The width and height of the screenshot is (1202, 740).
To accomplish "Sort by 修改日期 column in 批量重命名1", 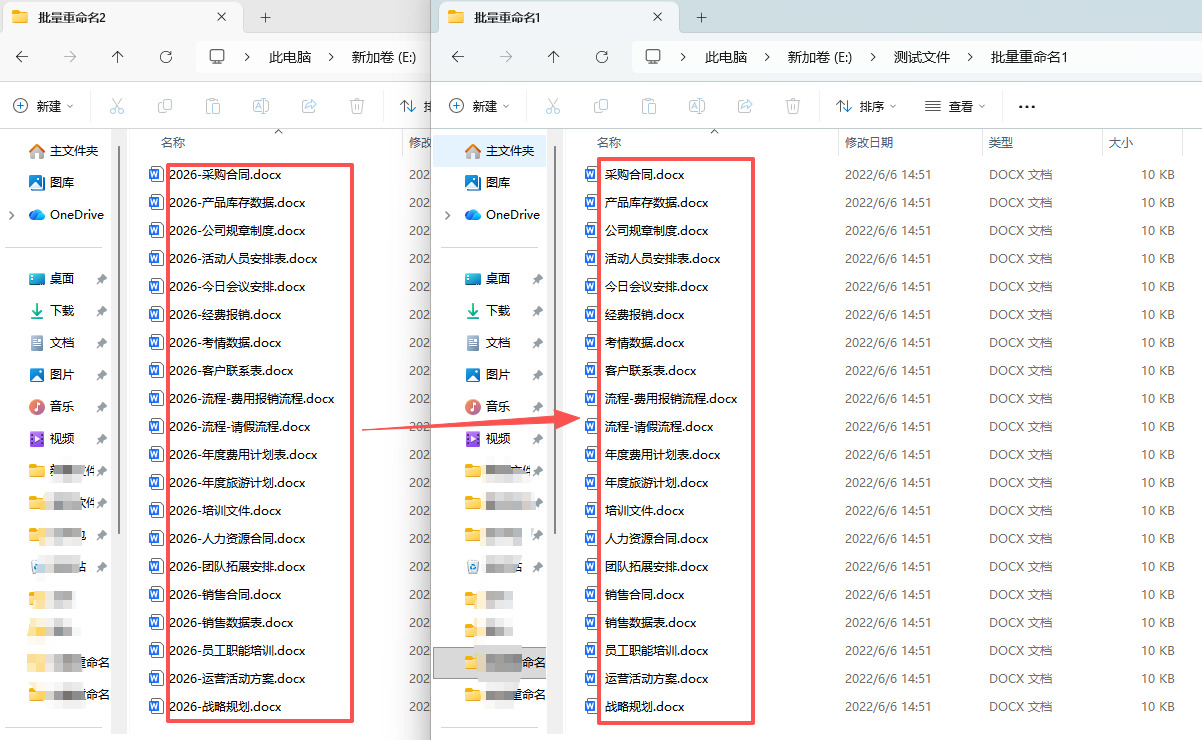I will pyautogui.click(x=869, y=143).
